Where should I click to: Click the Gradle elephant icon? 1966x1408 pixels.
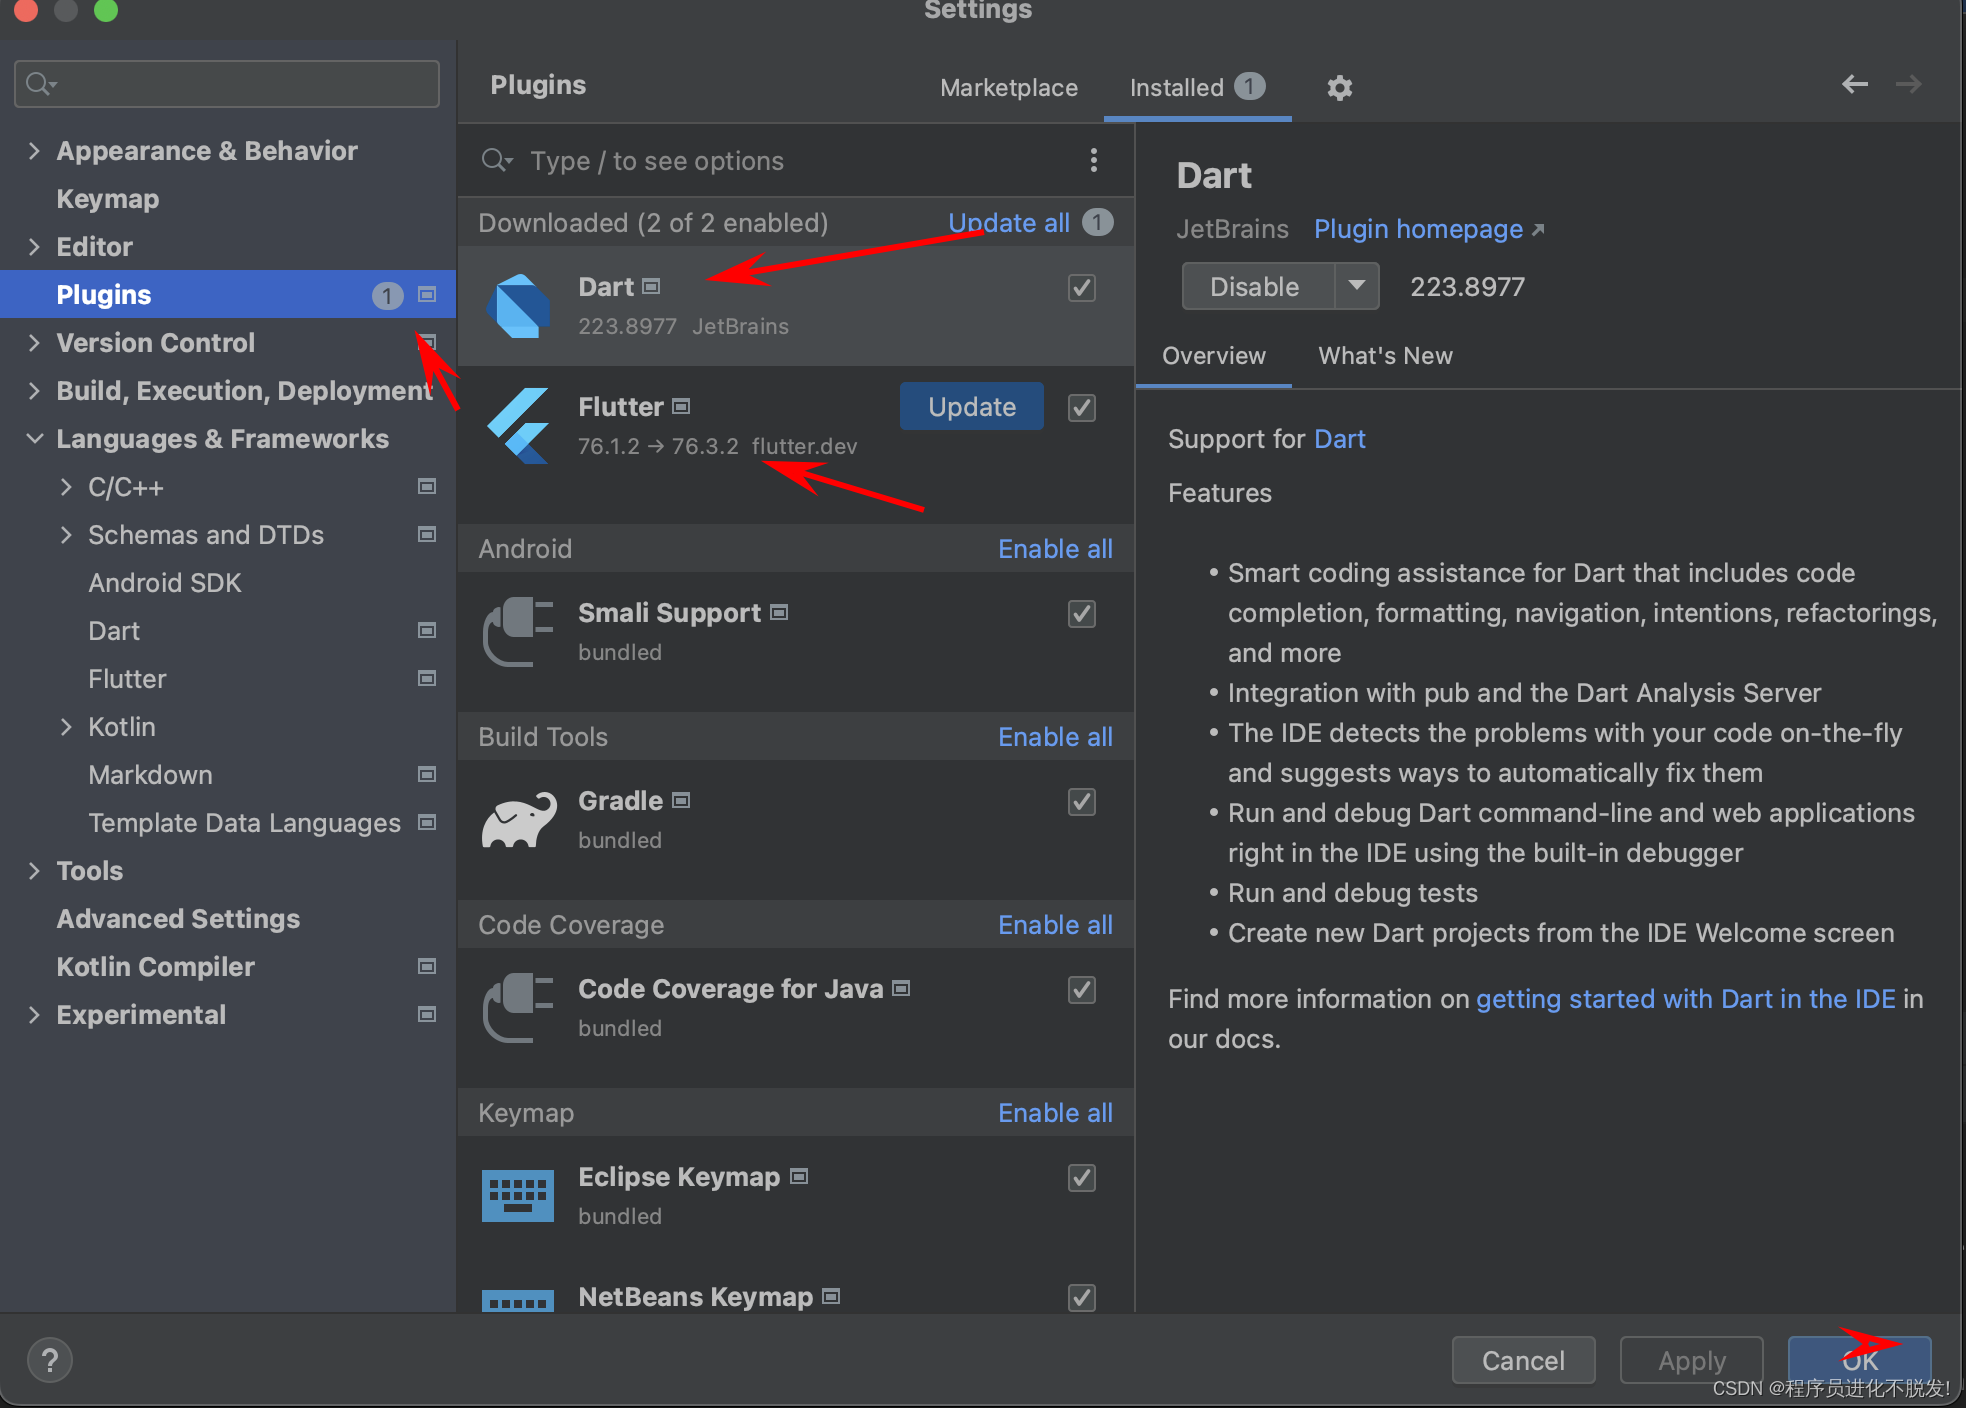click(x=518, y=820)
